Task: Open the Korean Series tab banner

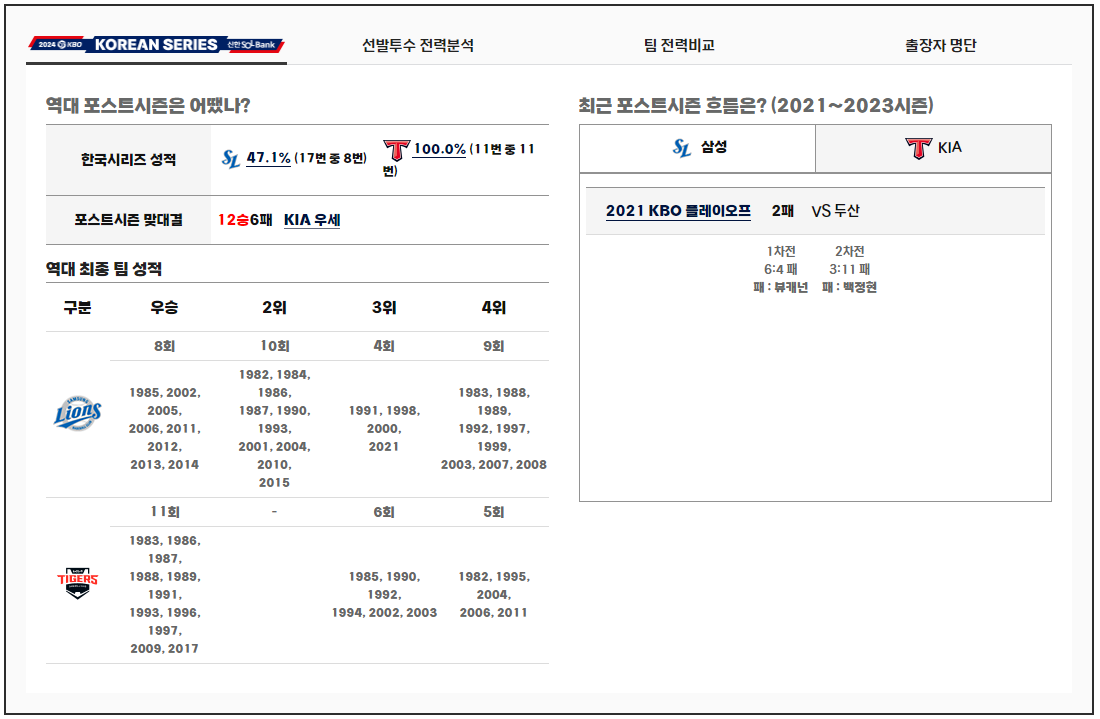Action: tap(156, 44)
